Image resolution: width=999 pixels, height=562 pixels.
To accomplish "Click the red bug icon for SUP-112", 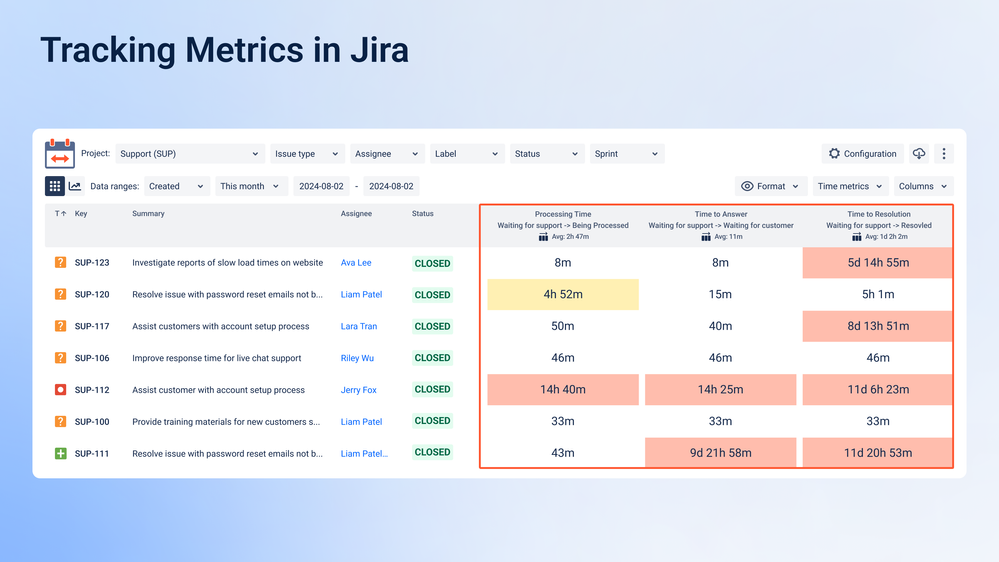I will (61, 389).
